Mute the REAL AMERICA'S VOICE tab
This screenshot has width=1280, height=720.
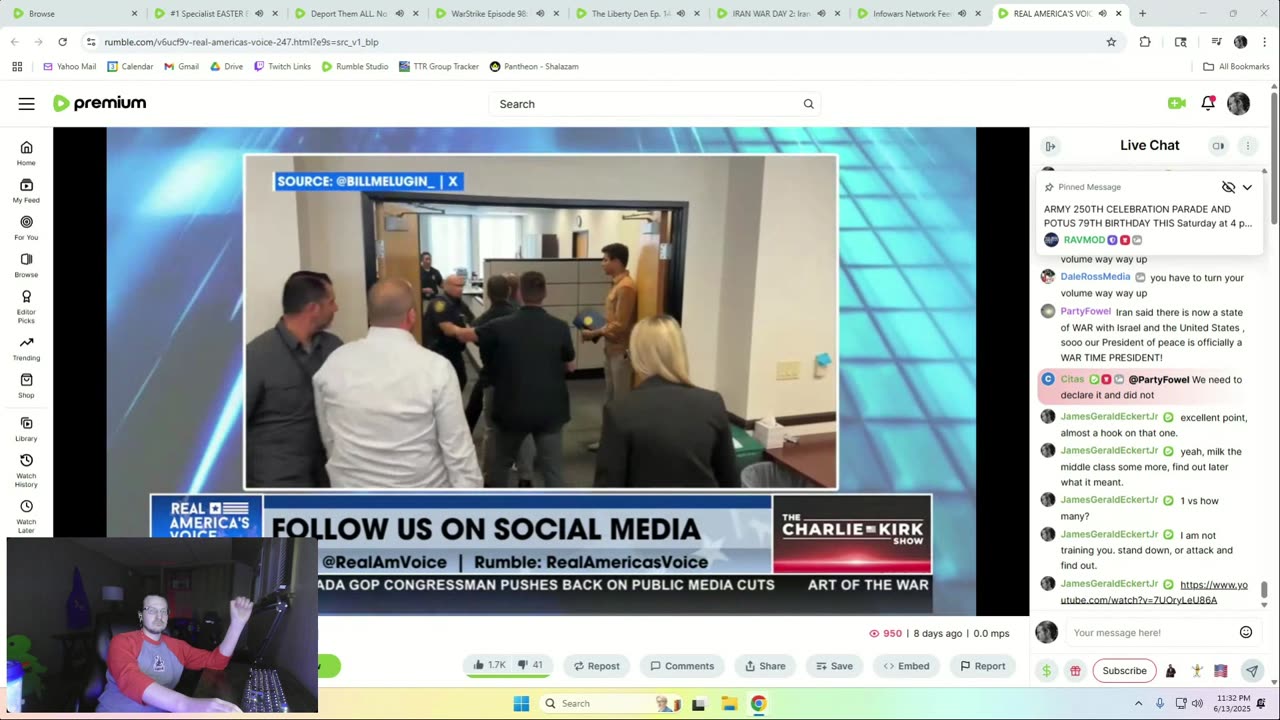coord(1102,14)
